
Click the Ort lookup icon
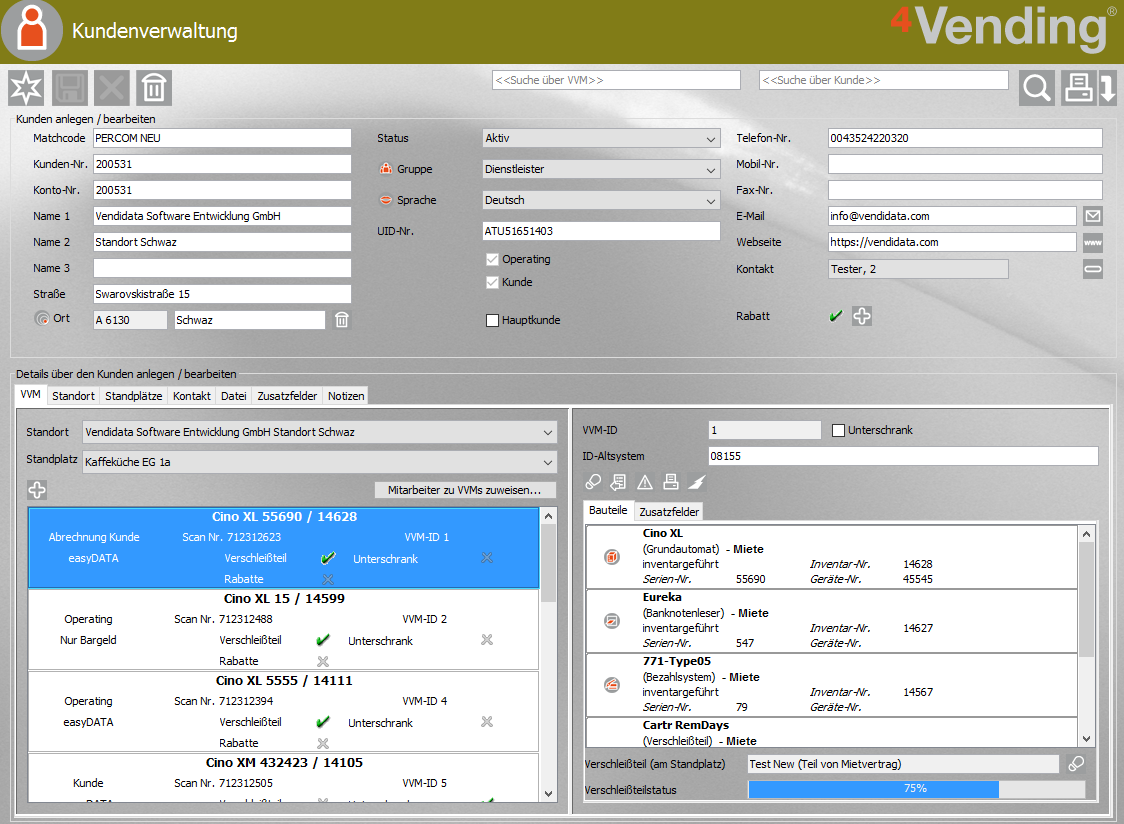pyautogui.click(x=42, y=318)
